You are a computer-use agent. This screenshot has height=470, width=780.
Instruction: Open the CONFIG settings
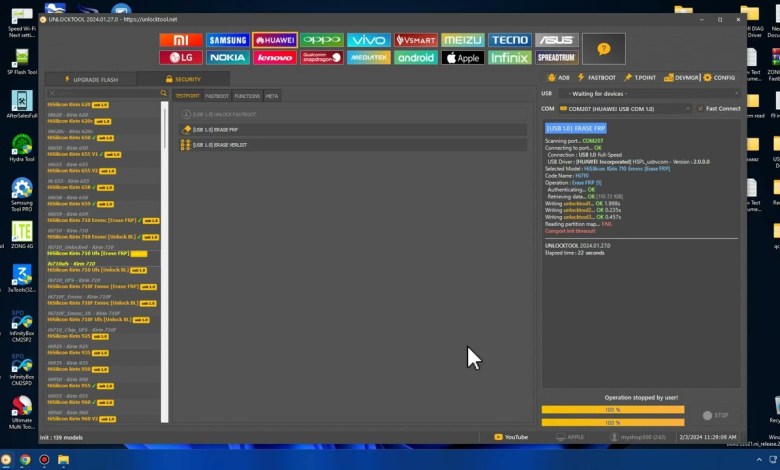[x=719, y=78]
